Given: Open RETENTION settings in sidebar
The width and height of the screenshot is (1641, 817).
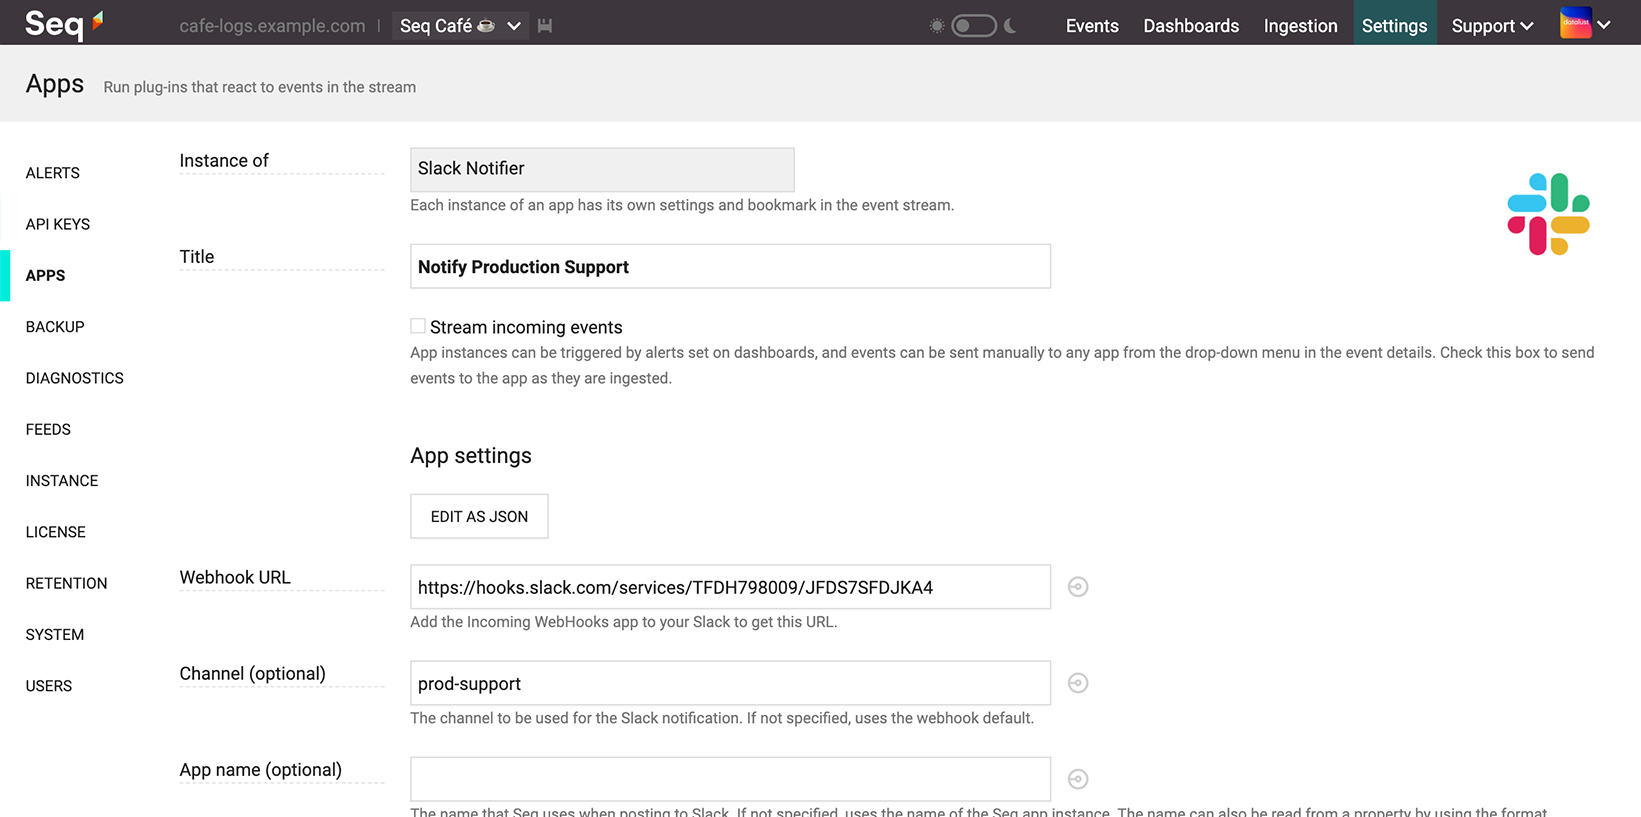Looking at the screenshot, I should 66,583.
